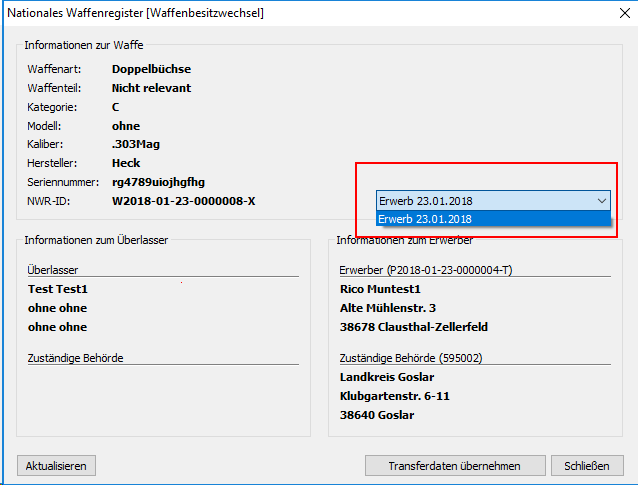Click the Erwerber name Rico Muntest1
Viewport: 638px width, 485px height.
378,289
